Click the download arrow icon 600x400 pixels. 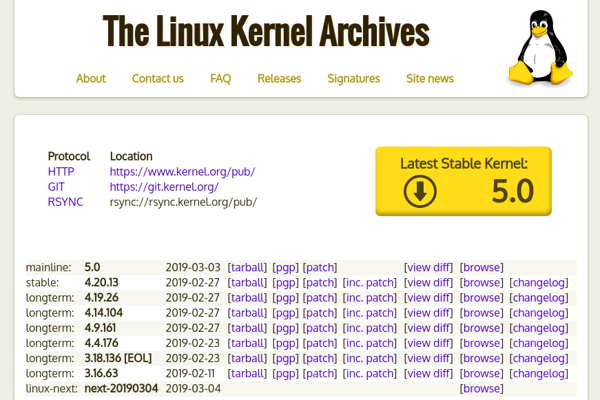pyautogui.click(x=420, y=191)
